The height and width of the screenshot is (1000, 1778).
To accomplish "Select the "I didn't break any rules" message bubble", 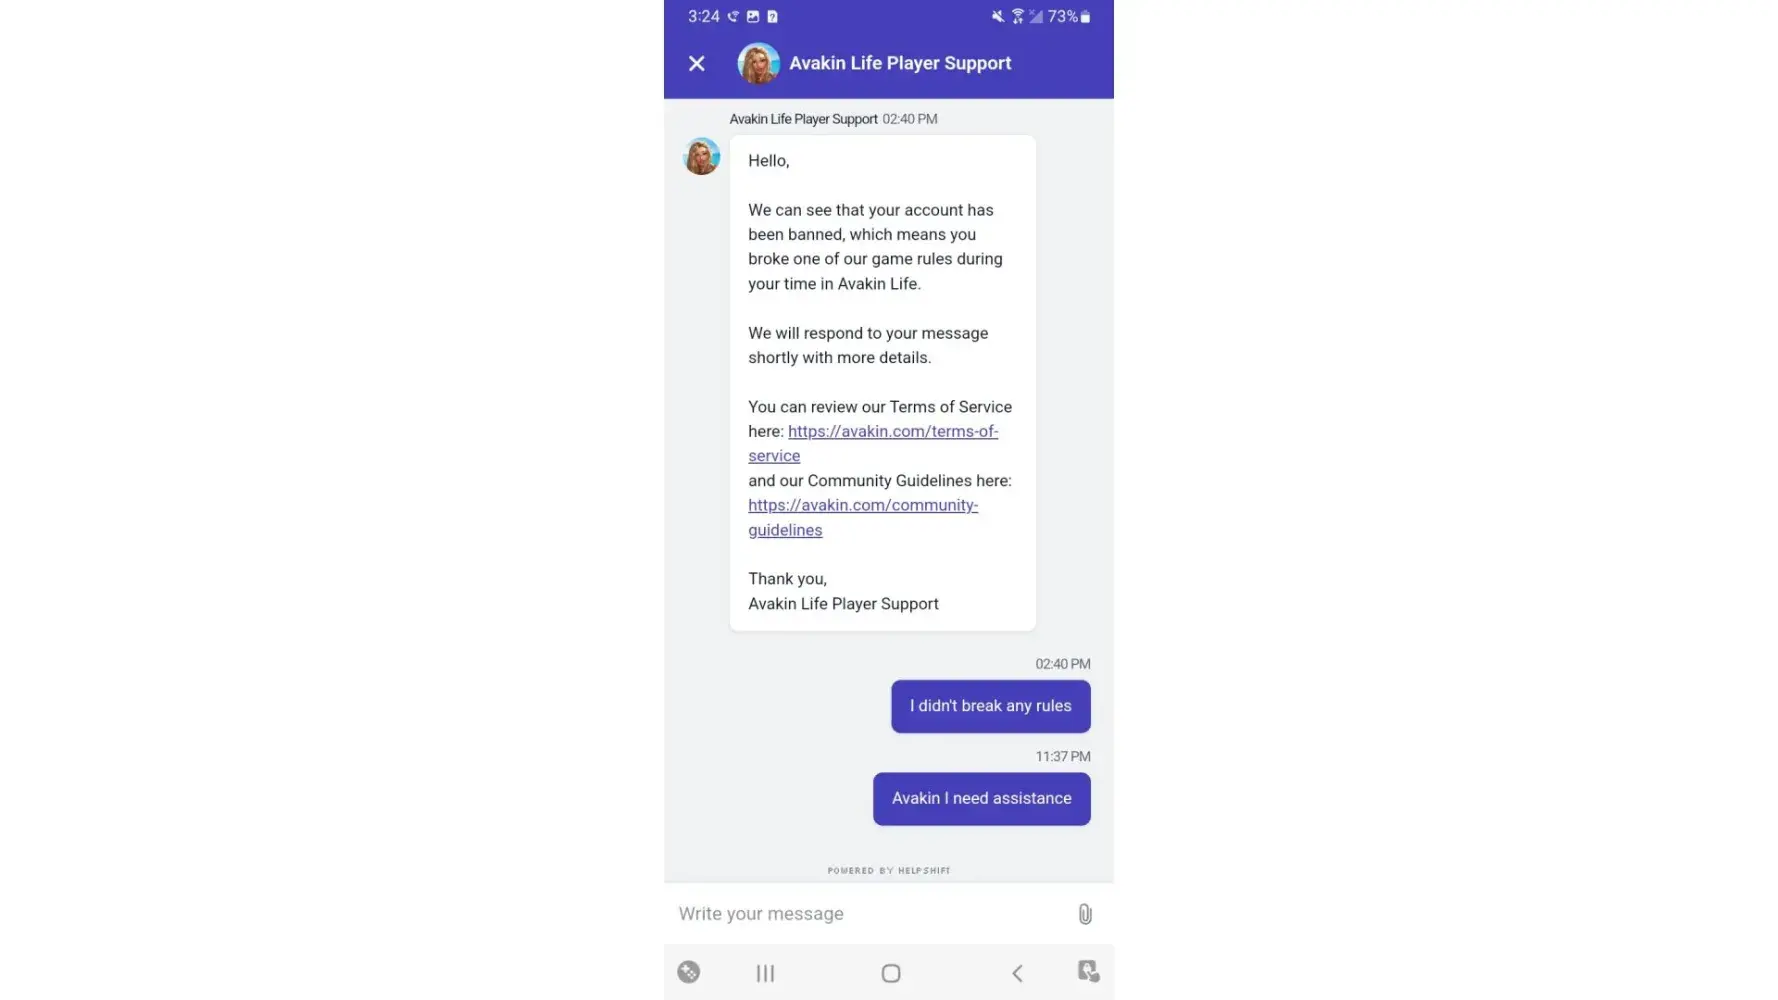I will coord(990,706).
